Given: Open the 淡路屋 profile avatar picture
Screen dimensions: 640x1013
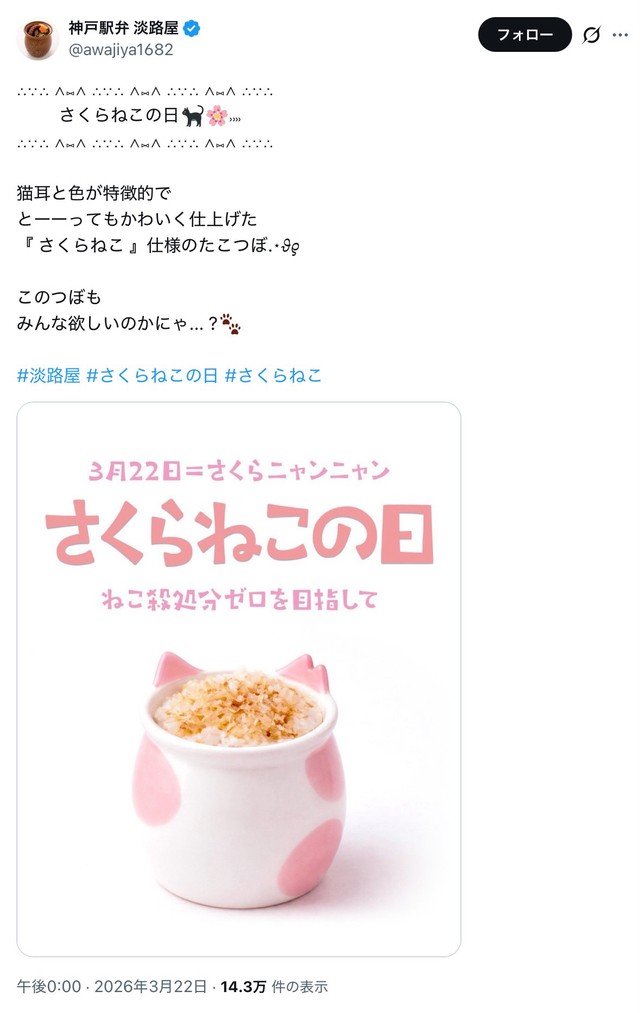Looking at the screenshot, I should (x=37, y=39).
